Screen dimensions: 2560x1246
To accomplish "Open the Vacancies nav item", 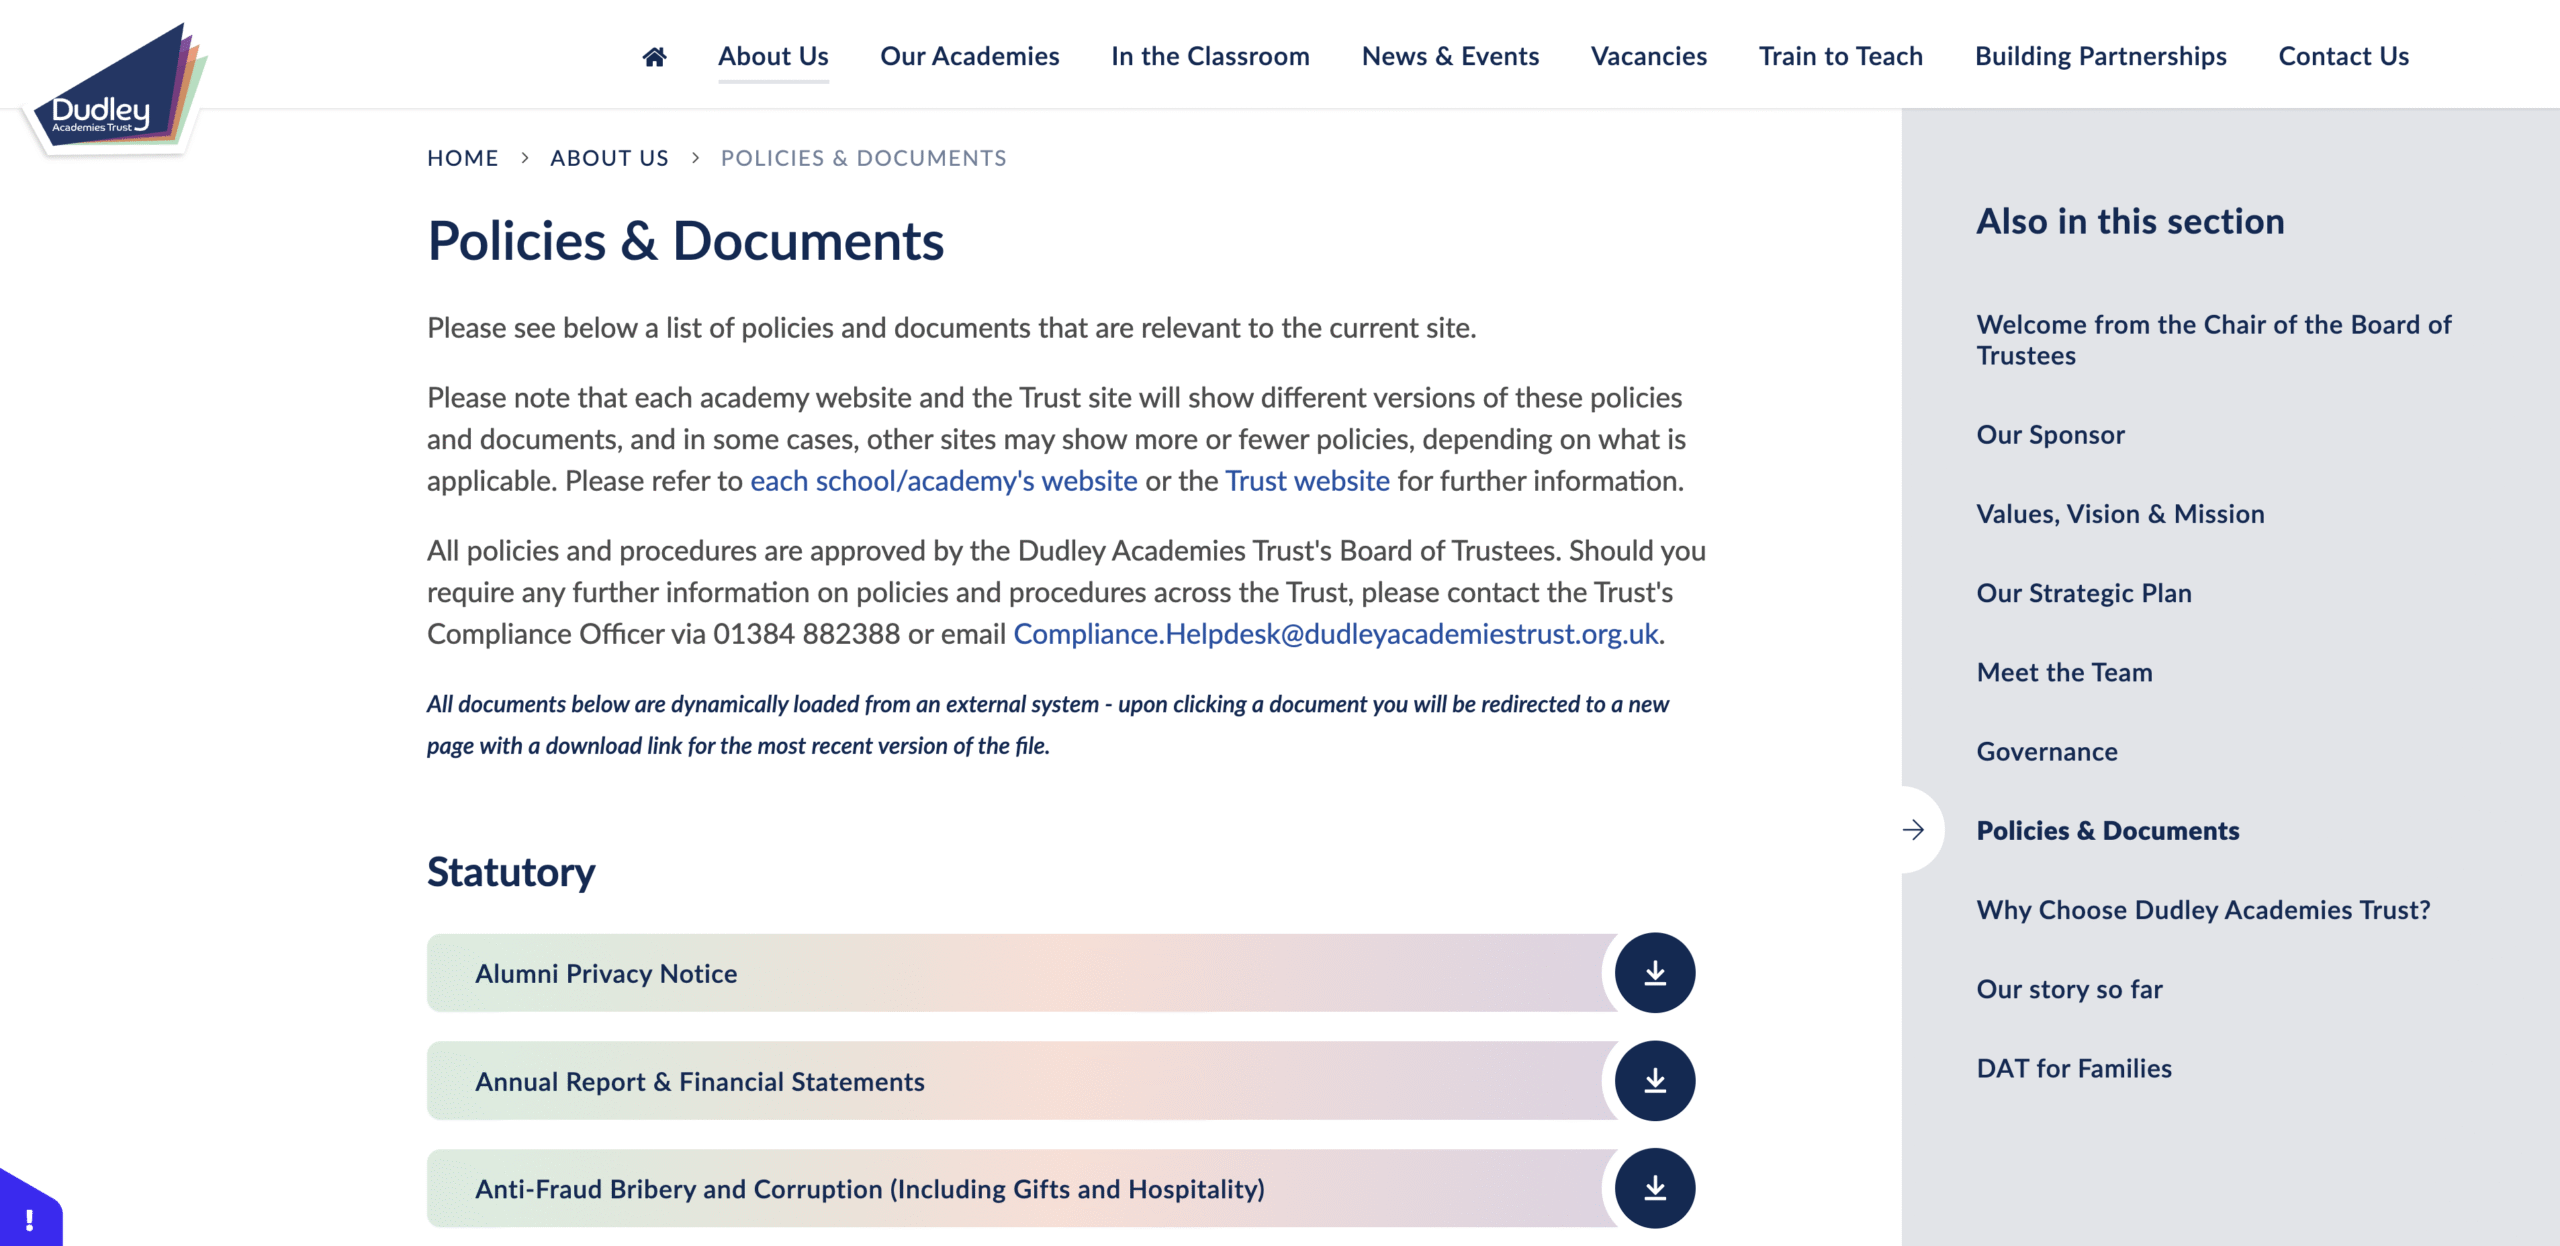I will coord(1648,57).
